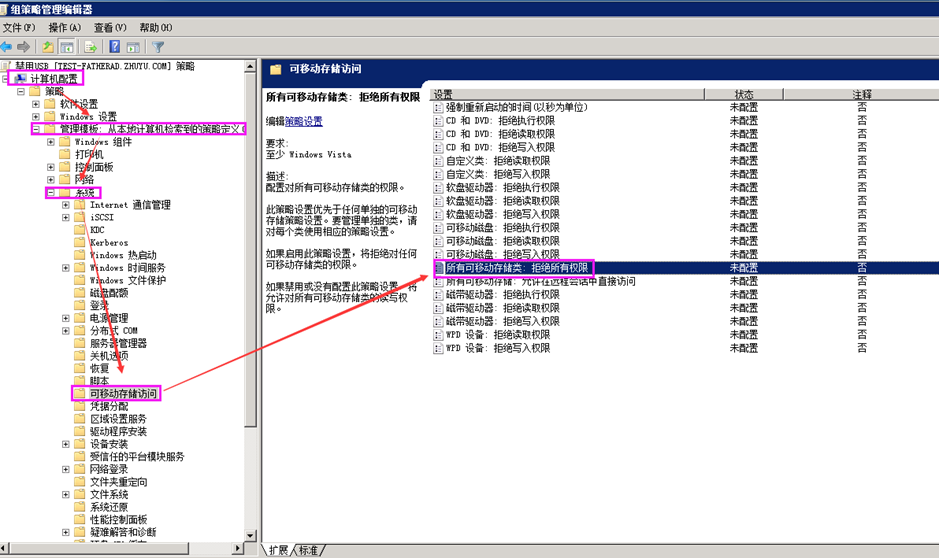This screenshot has width=939, height=558.
Task: Select the 可移动存储访问 tree item
Action: (x=123, y=393)
